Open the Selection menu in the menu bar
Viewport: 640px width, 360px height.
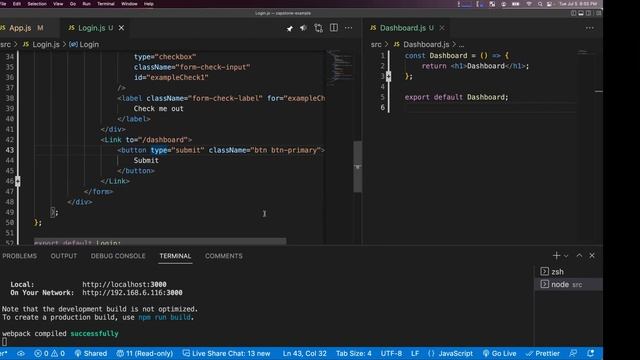(x=37, y=4)
